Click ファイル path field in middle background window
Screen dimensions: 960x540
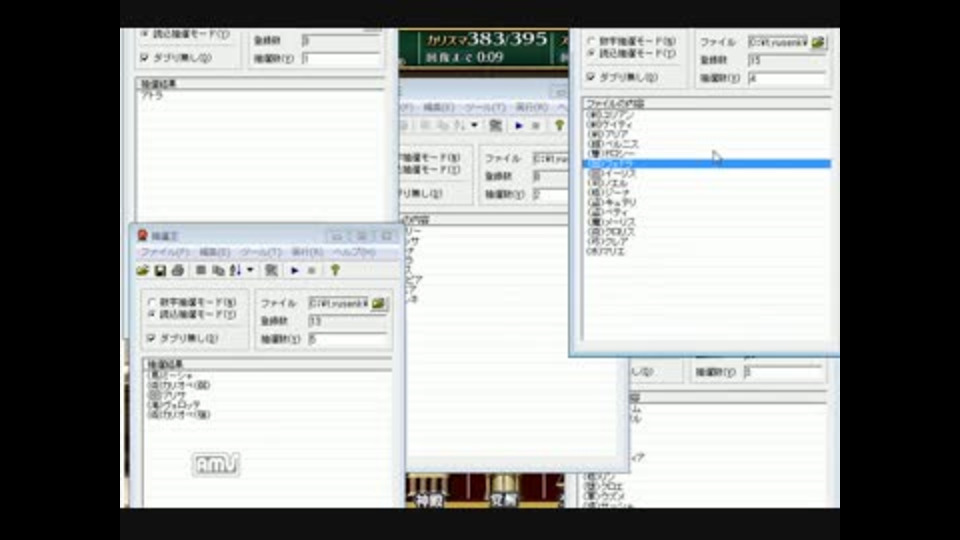(x=550, y=159)
